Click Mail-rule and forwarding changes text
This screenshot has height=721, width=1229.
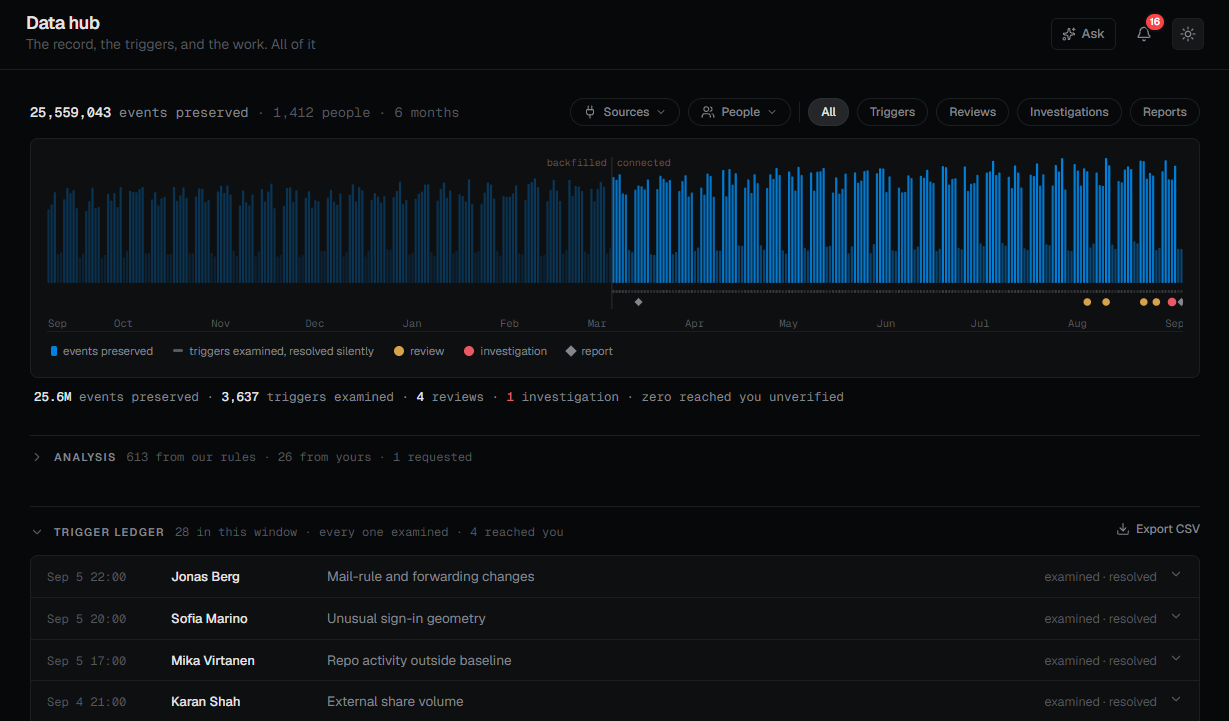coord(430,577)
